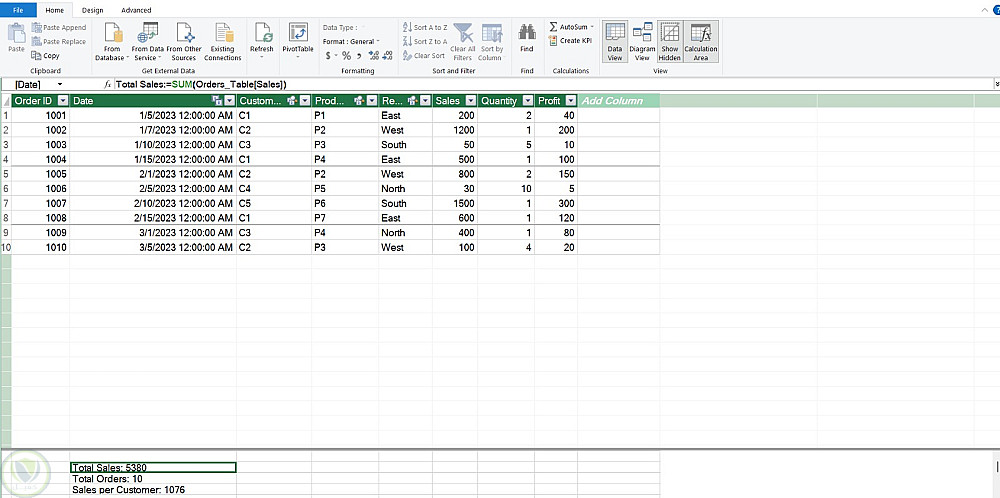
Task: Open Quantity column filter dropdown
Action: point(527,101)
